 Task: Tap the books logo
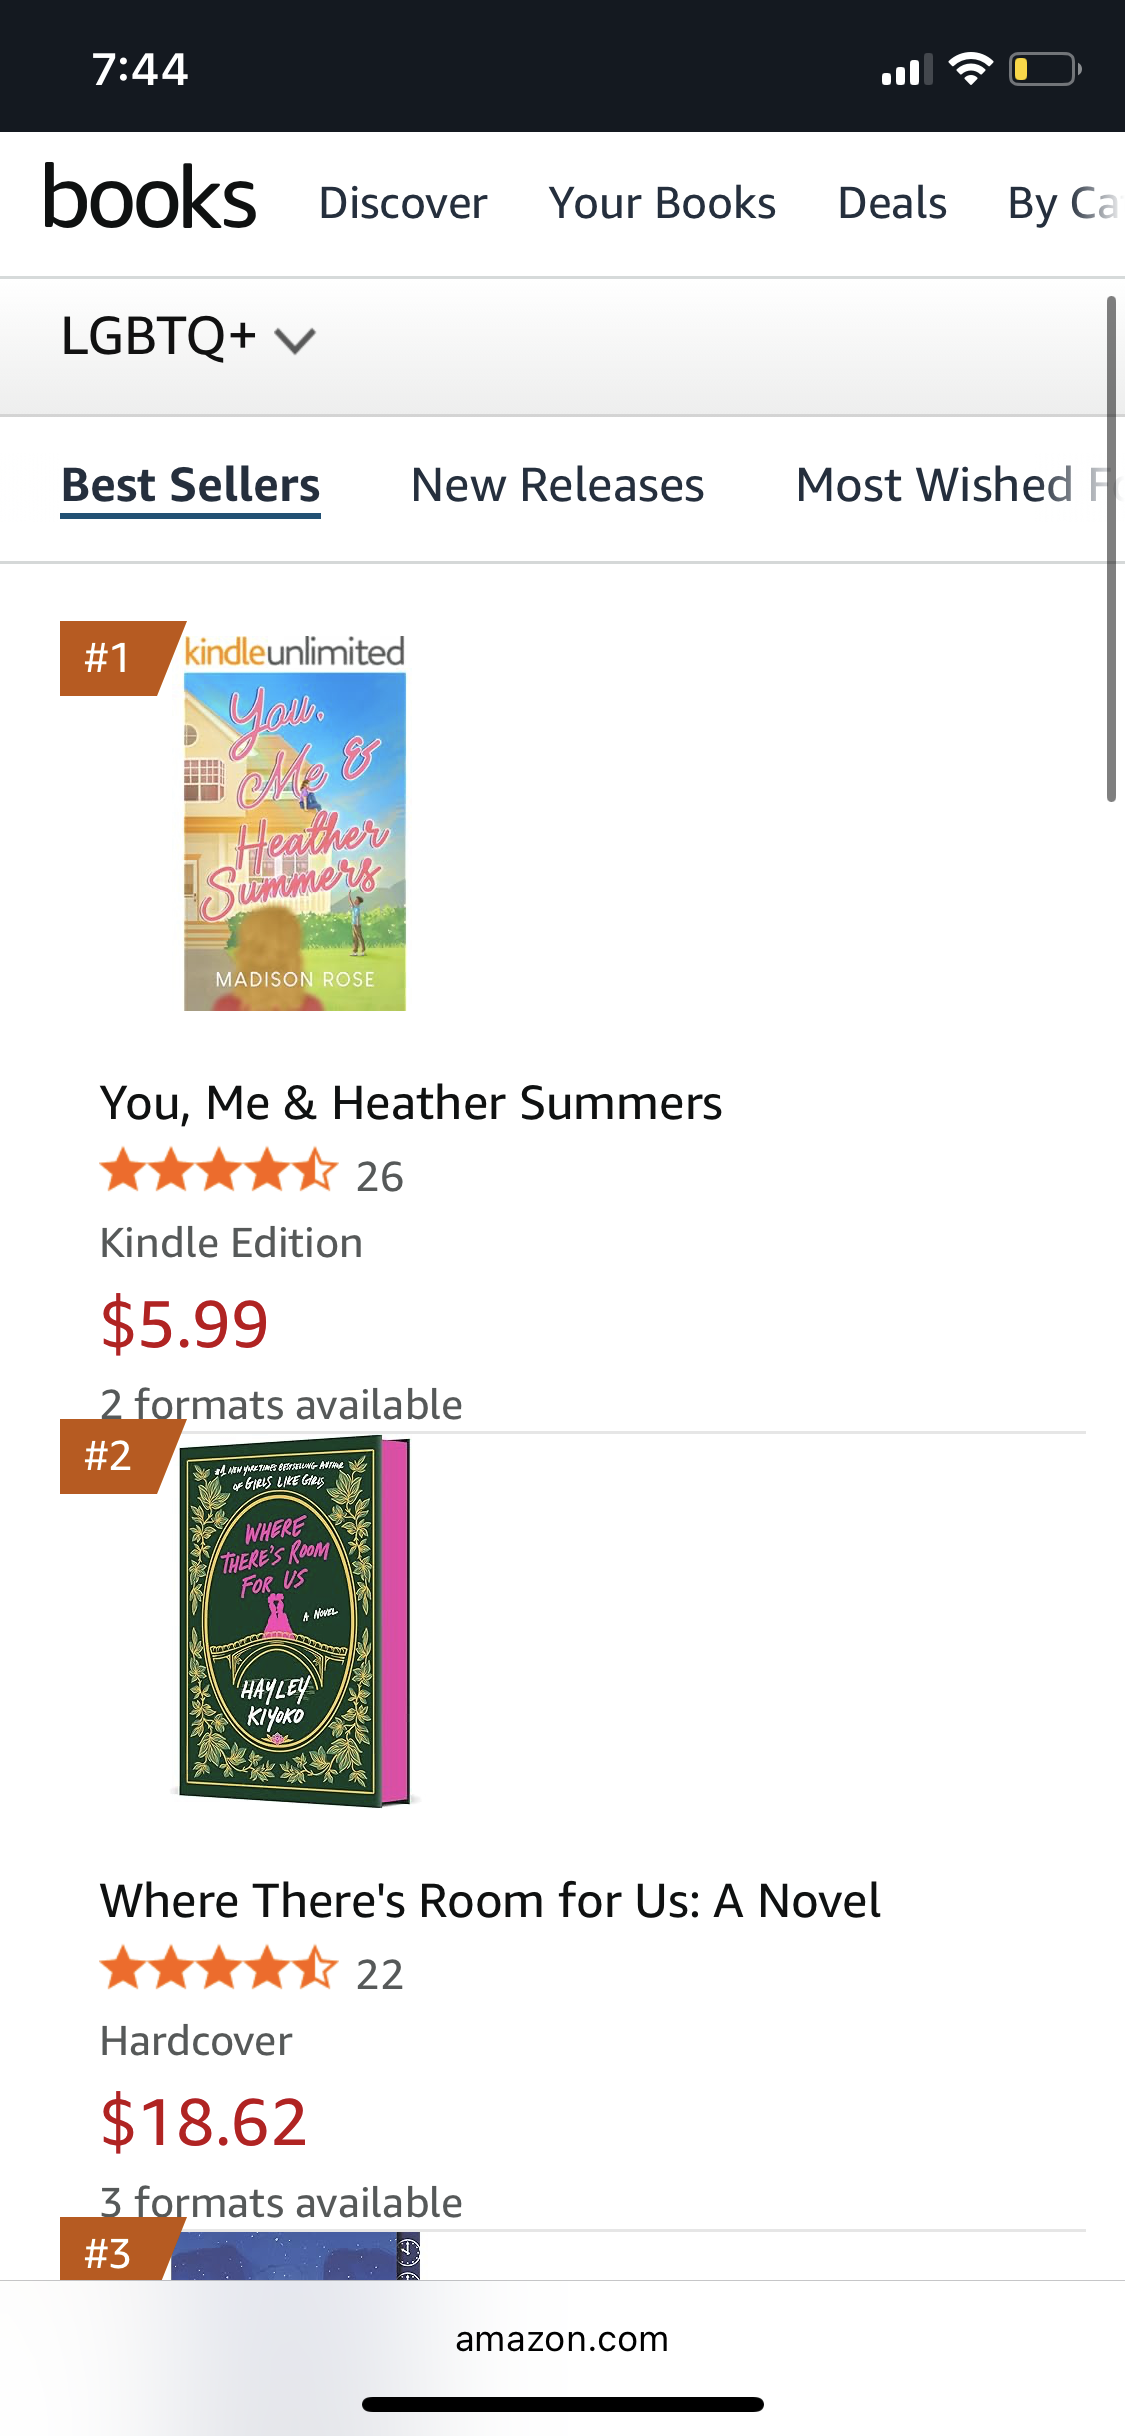click(x=150, y=198)
